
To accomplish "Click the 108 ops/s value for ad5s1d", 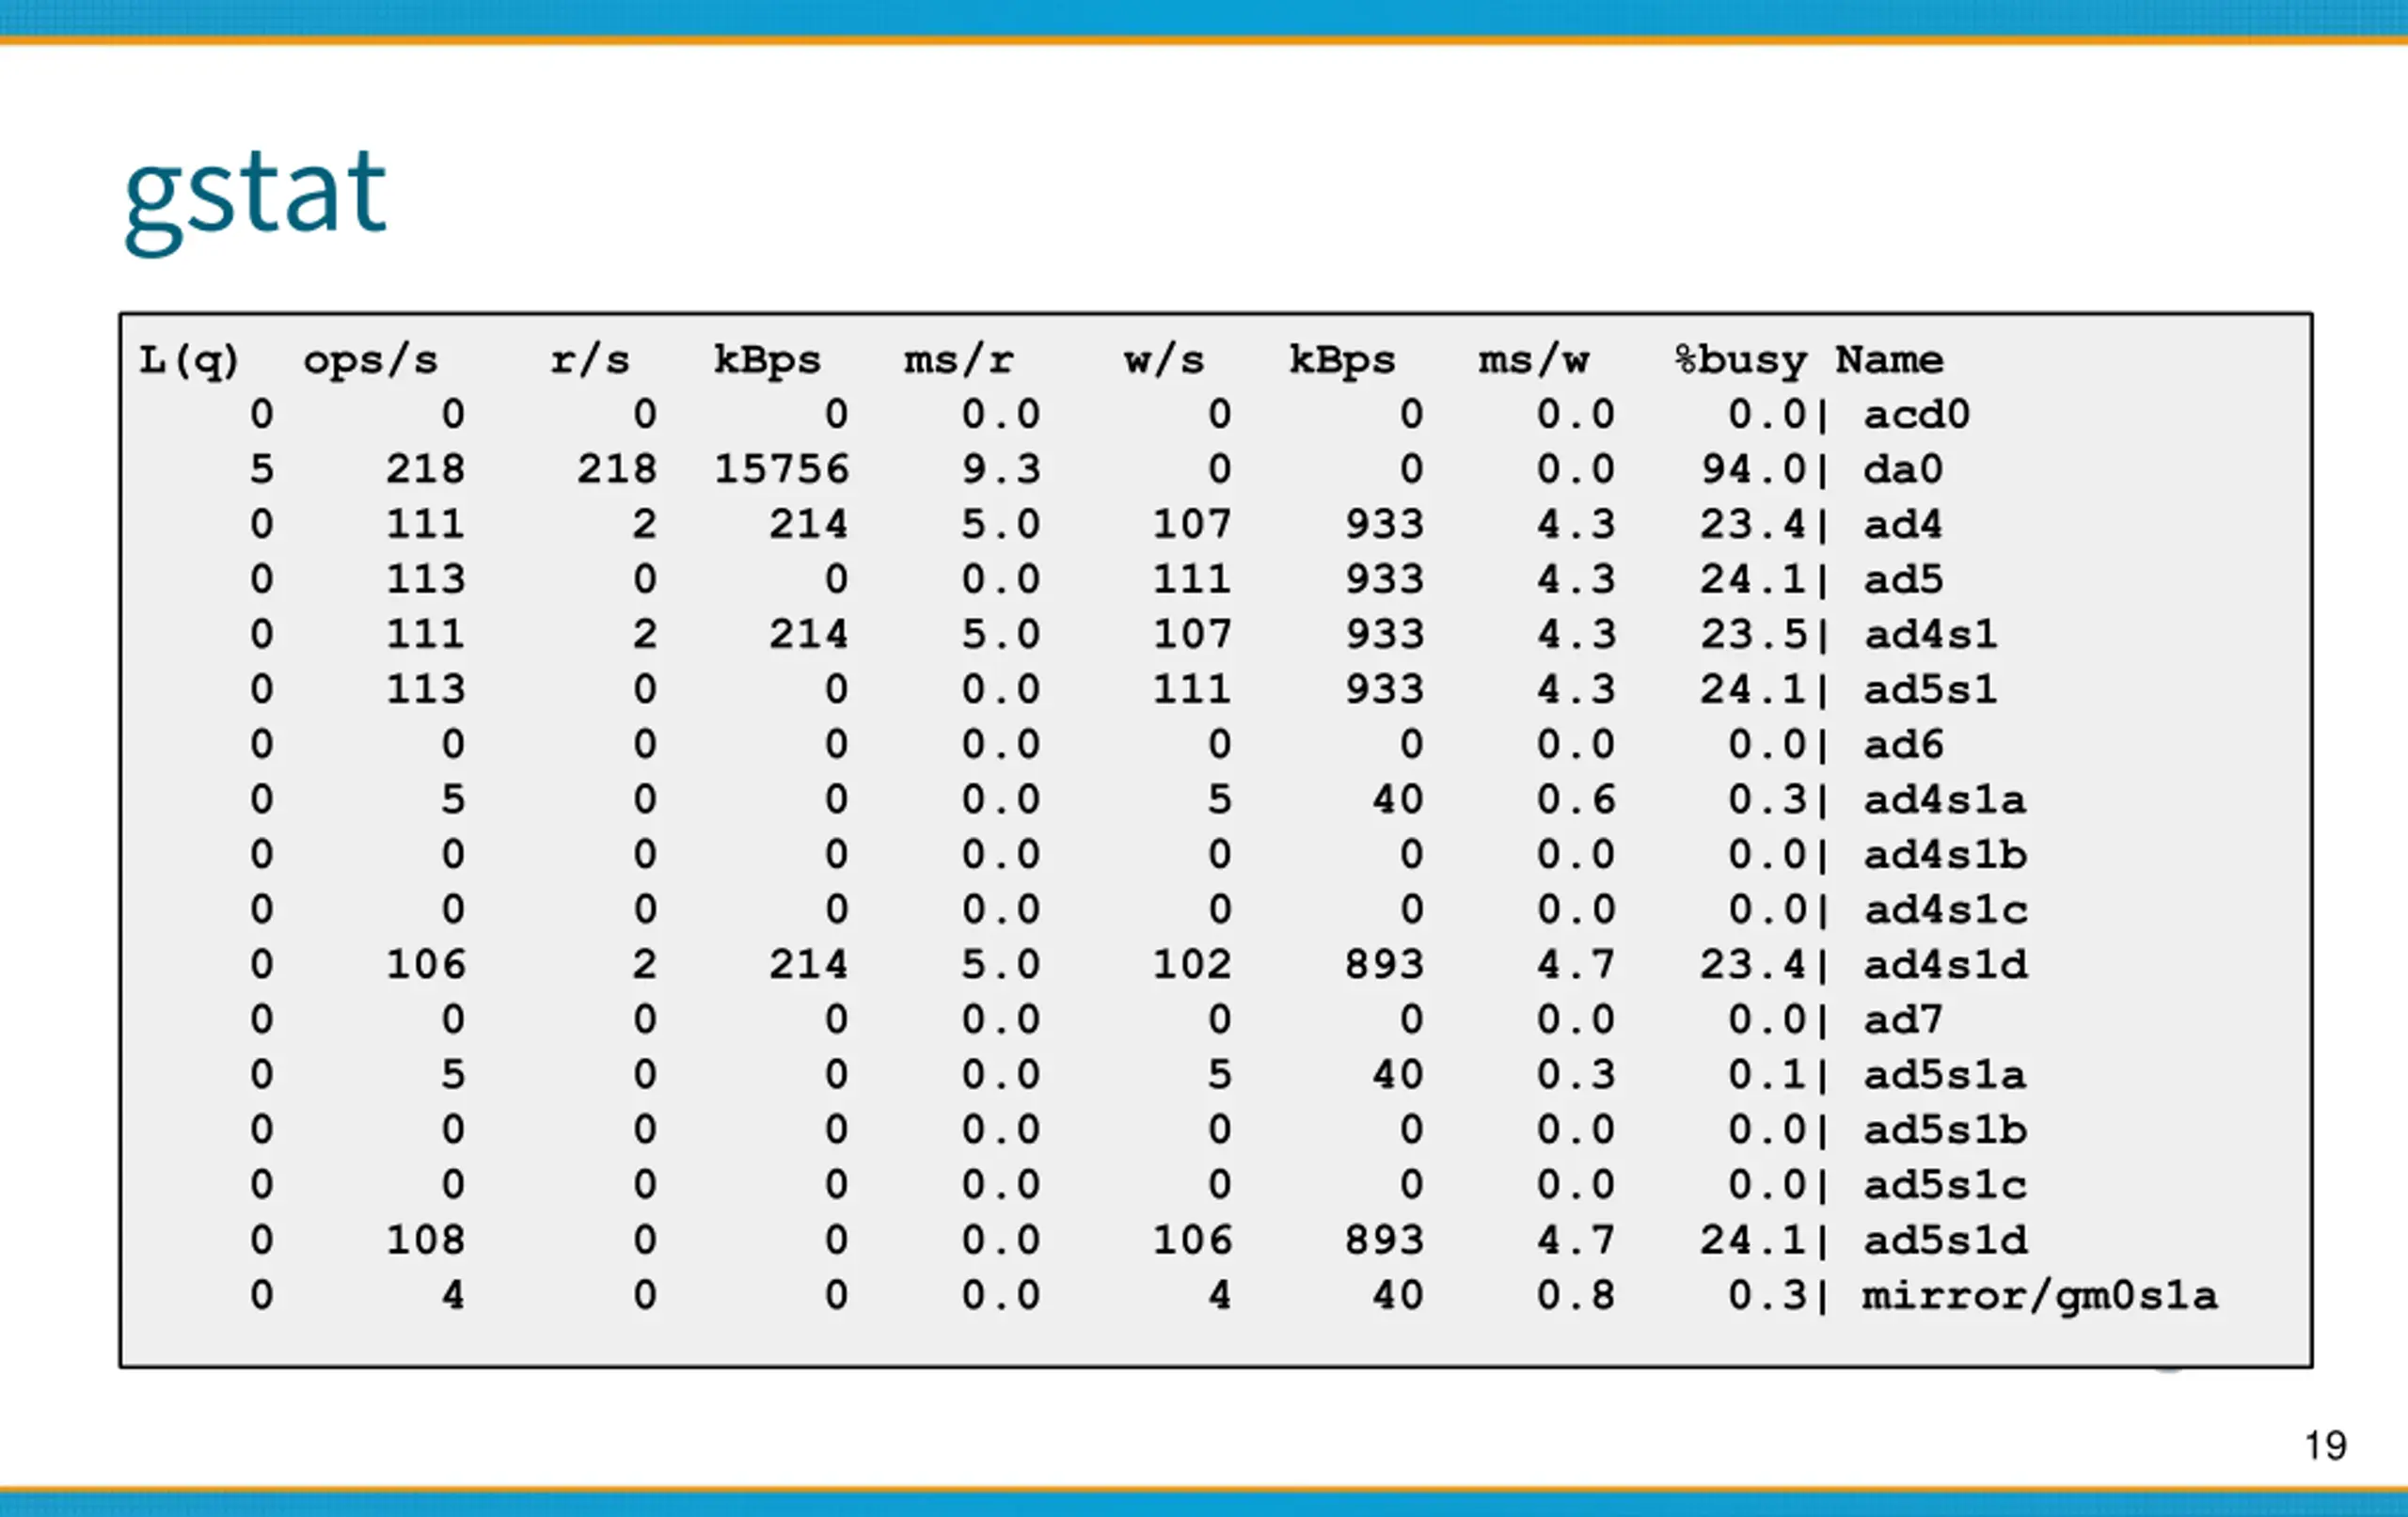I will (426, 1240).
